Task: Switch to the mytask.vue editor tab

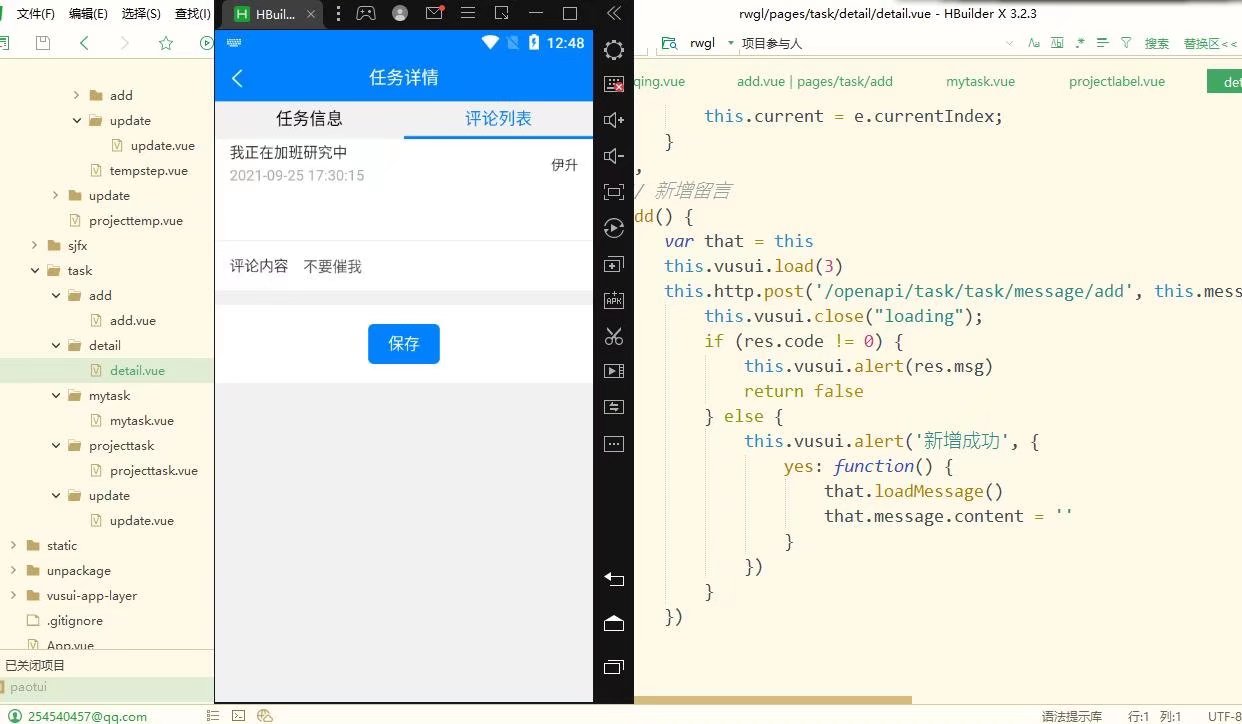Action: click(x=979, y=81)
